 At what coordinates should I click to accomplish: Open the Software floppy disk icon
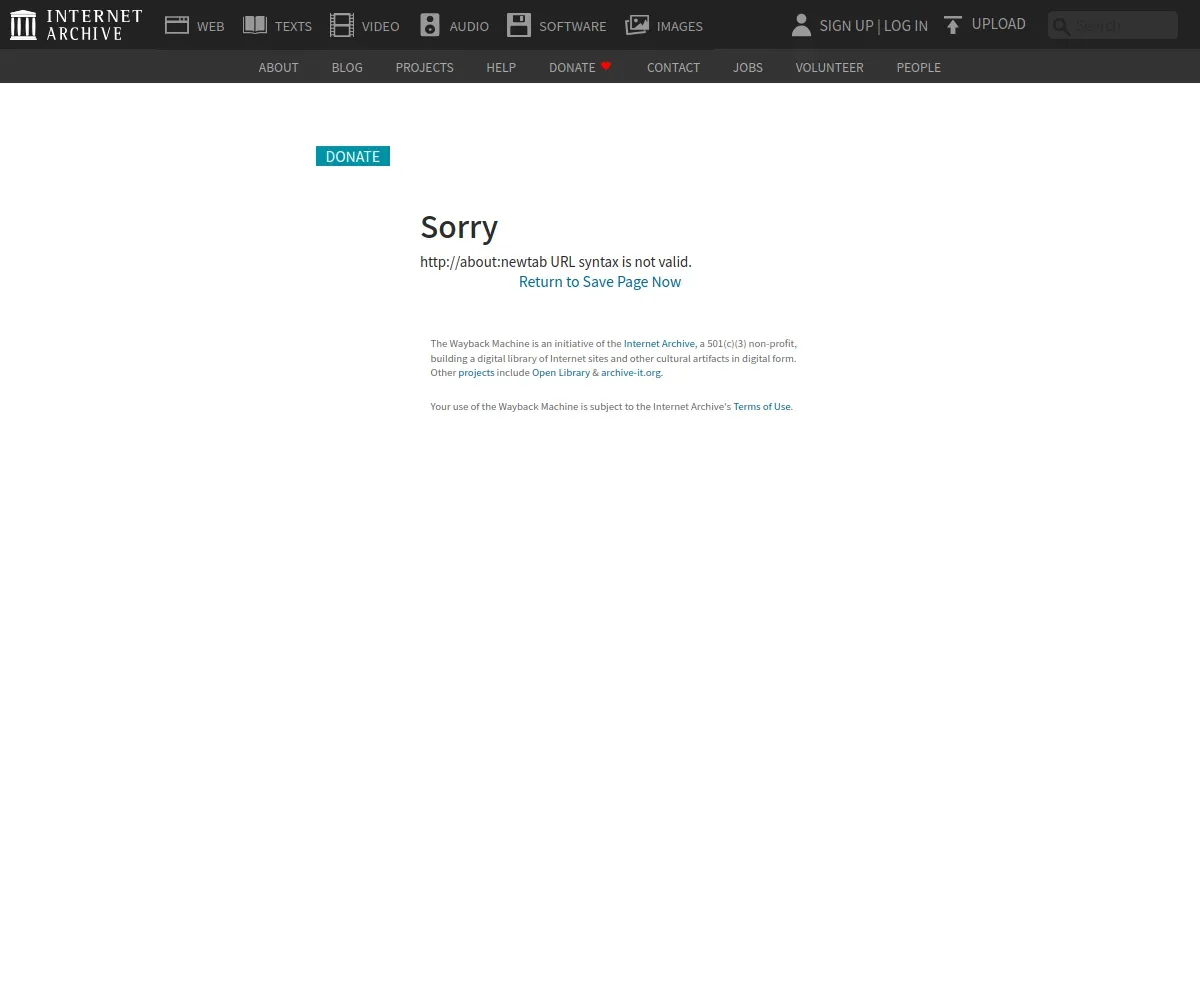coord(519,25)
